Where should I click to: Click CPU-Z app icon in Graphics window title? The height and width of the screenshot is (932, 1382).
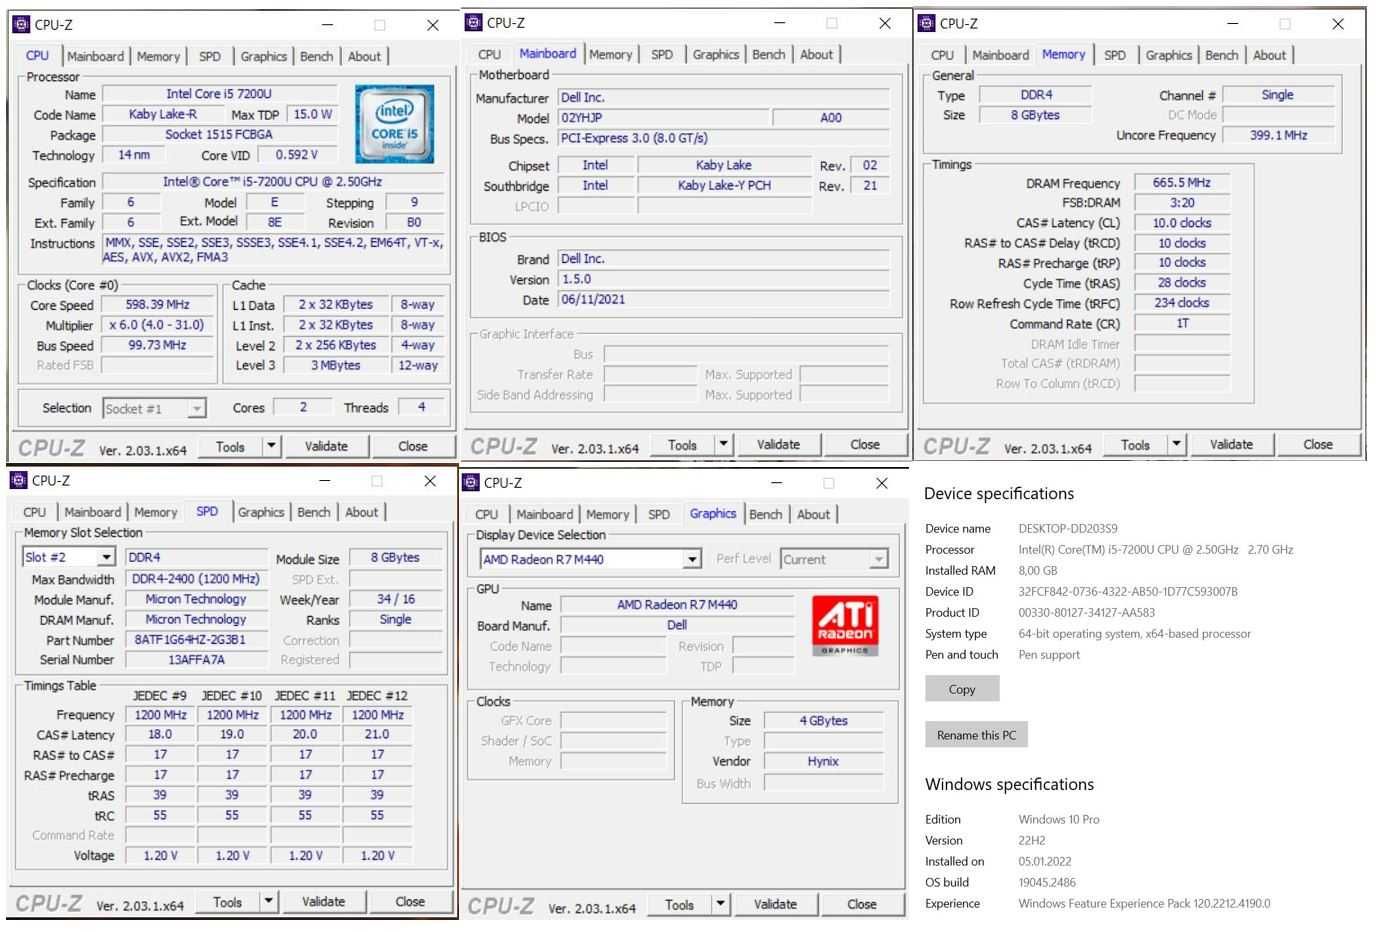click(x=470, y=482)
